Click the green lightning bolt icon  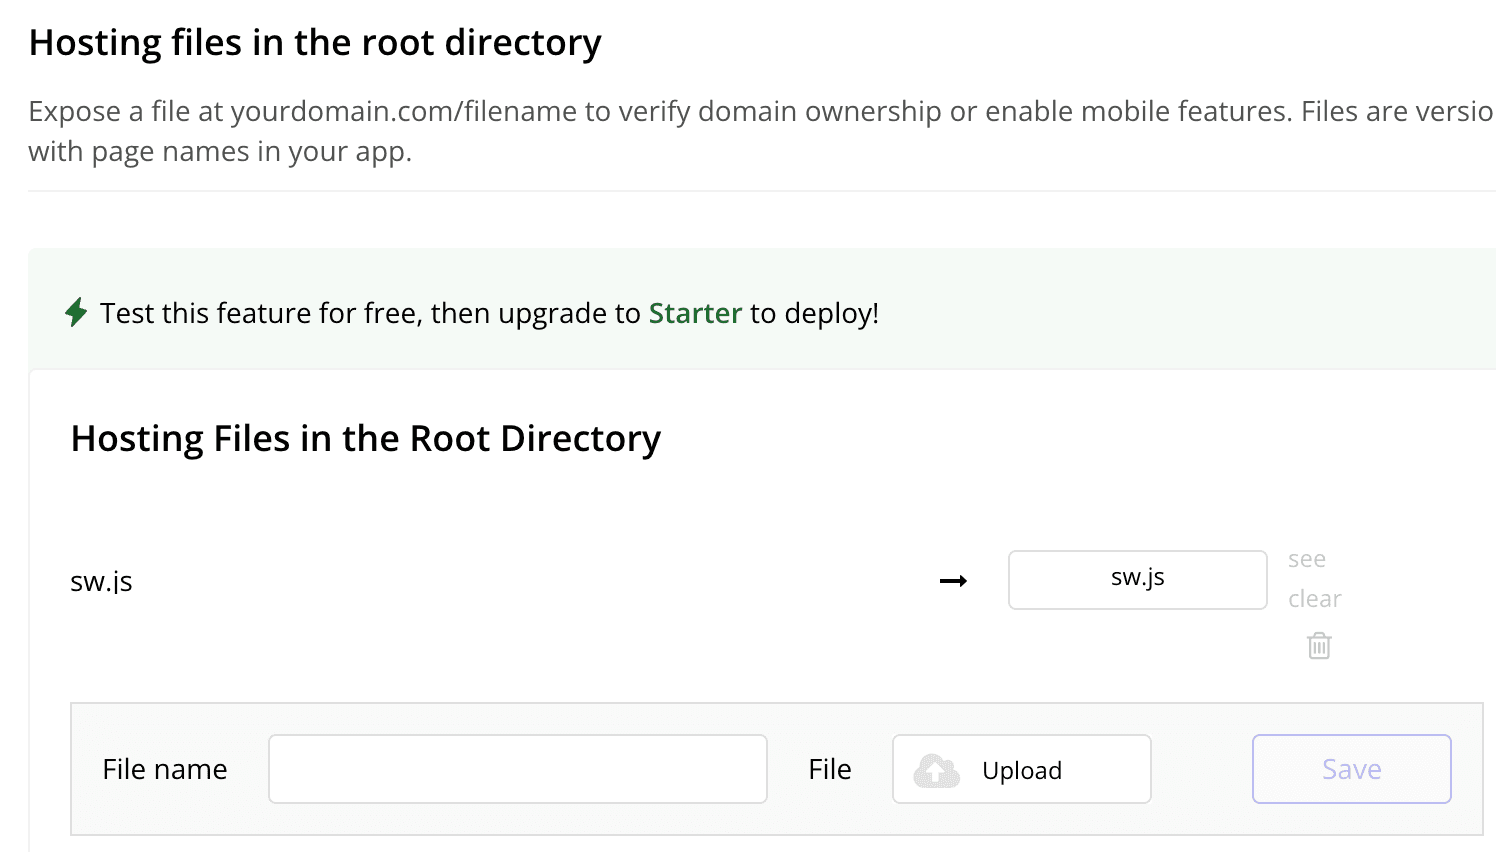(x=76, y=313)
